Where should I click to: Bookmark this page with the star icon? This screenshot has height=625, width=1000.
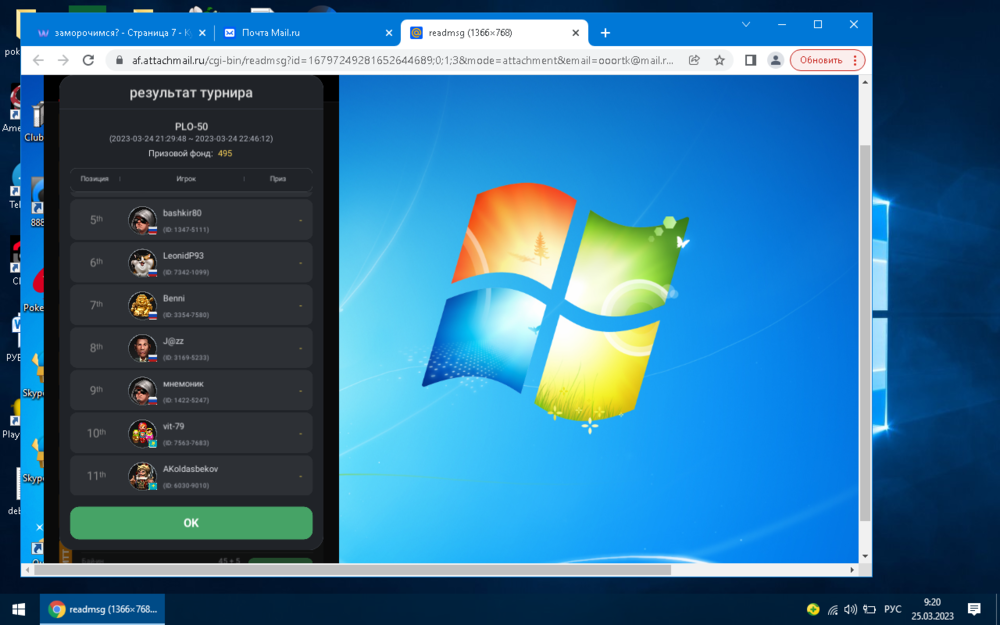coord(719,60)
